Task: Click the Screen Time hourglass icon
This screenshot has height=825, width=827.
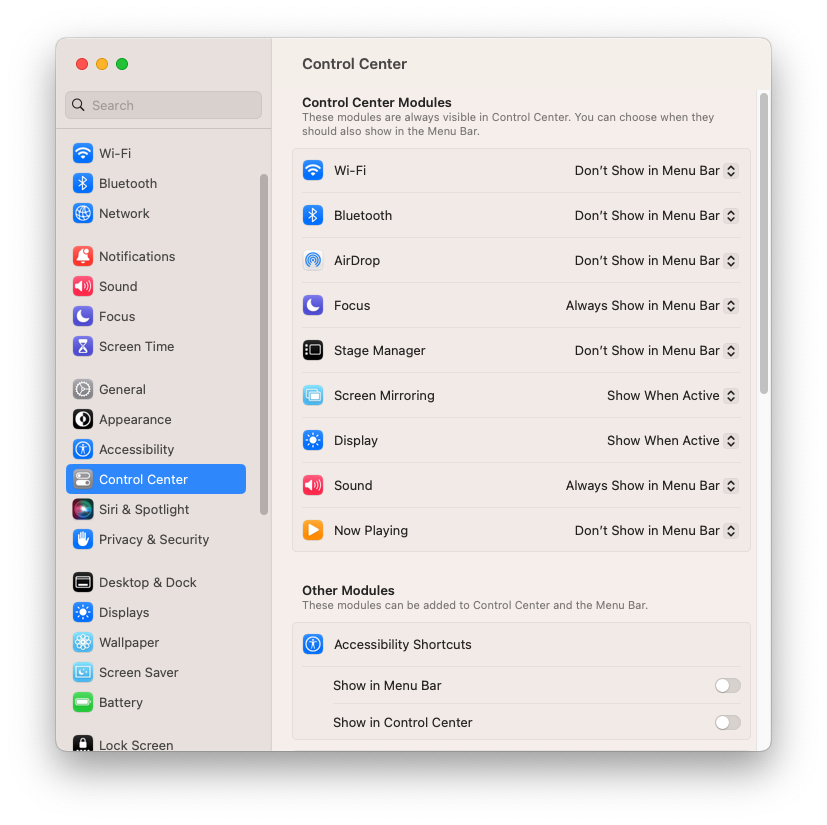Action: [x=83, y=347]
